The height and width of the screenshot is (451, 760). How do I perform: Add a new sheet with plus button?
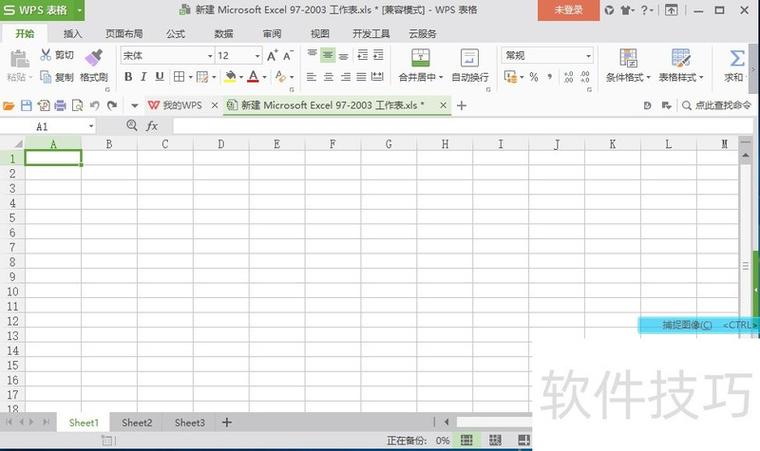coord(226,423)
